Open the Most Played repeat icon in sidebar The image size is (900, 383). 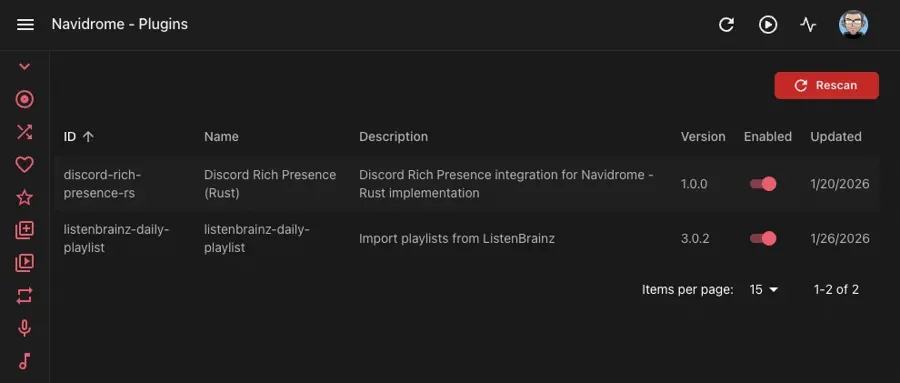point(24,296)
